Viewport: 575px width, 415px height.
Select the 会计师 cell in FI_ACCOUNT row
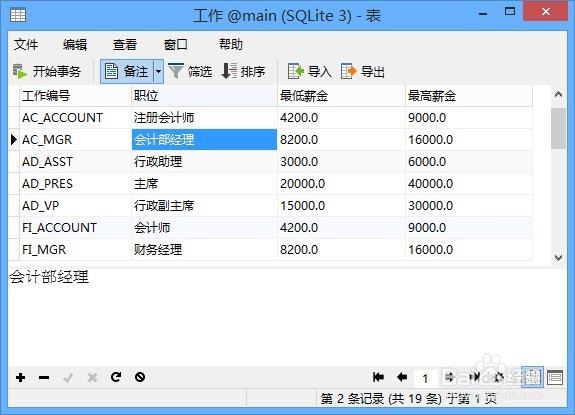tap(204, 228)
